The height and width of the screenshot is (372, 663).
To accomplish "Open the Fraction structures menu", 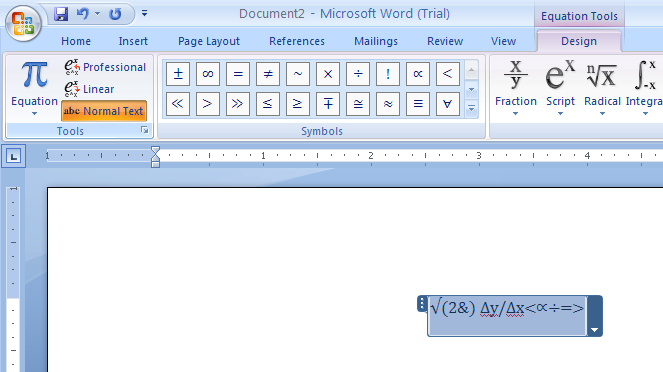I will coord(516,88).
